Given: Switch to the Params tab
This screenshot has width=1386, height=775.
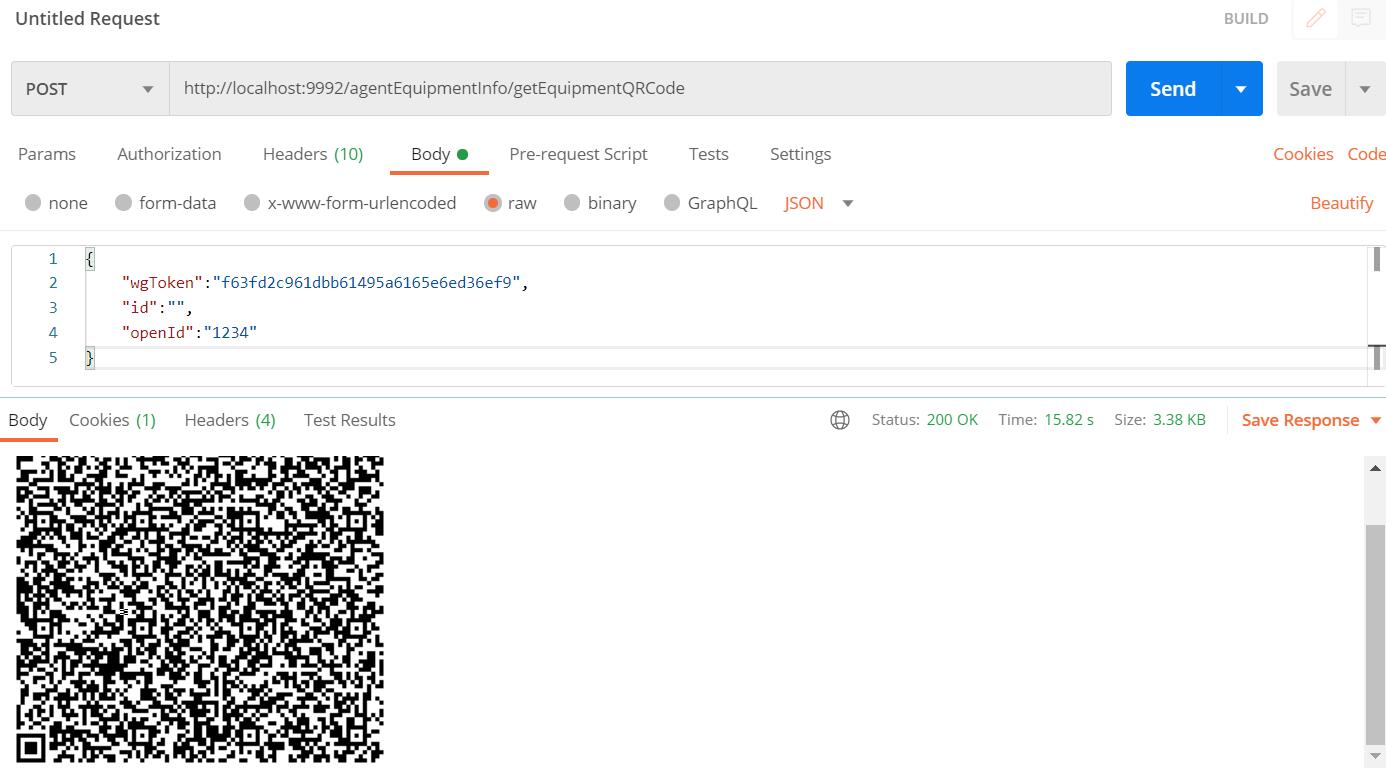Looking at the screenshot, I should pos(47,154).
